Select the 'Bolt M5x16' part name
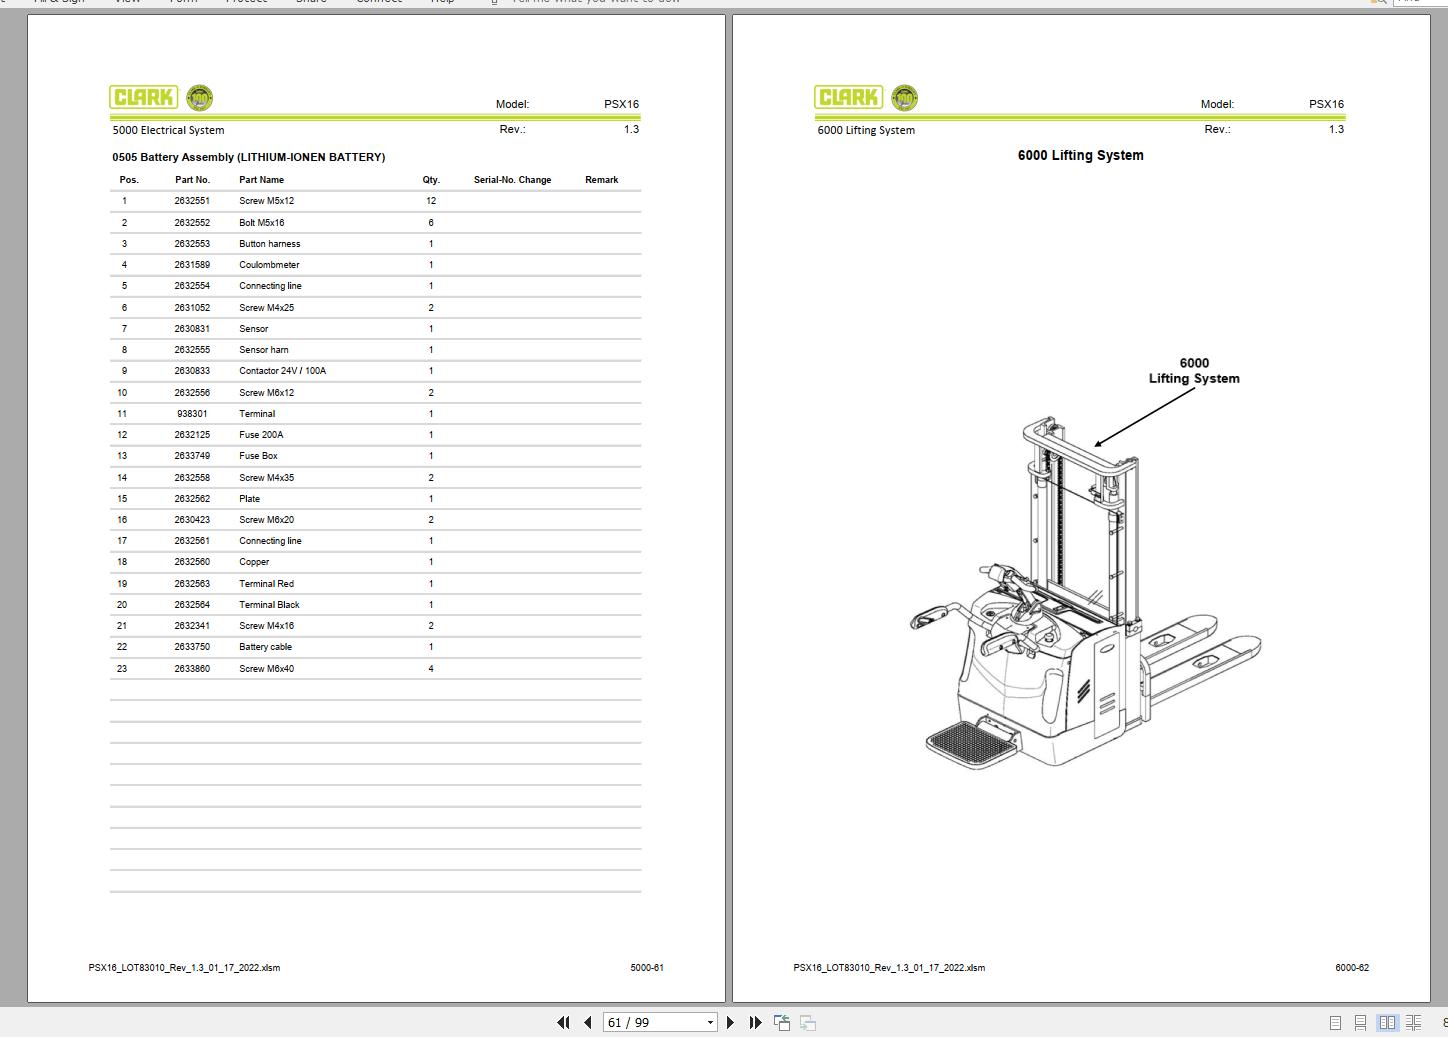This screenshot has width=1448, height=1037. [x=261, y=223]
